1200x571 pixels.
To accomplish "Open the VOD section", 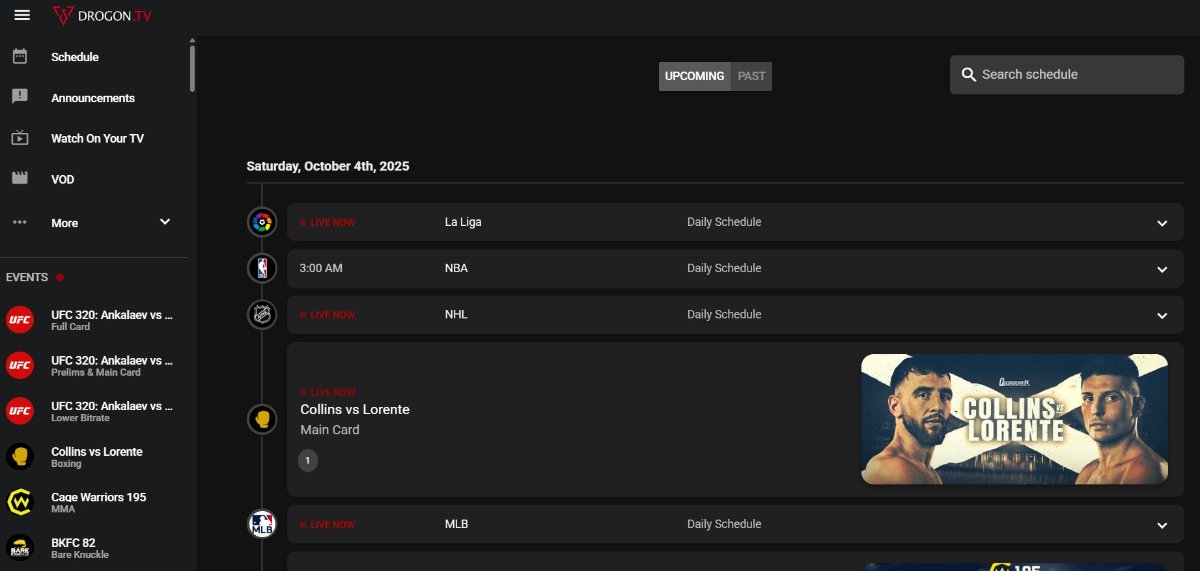I will [x=63, y=179].
